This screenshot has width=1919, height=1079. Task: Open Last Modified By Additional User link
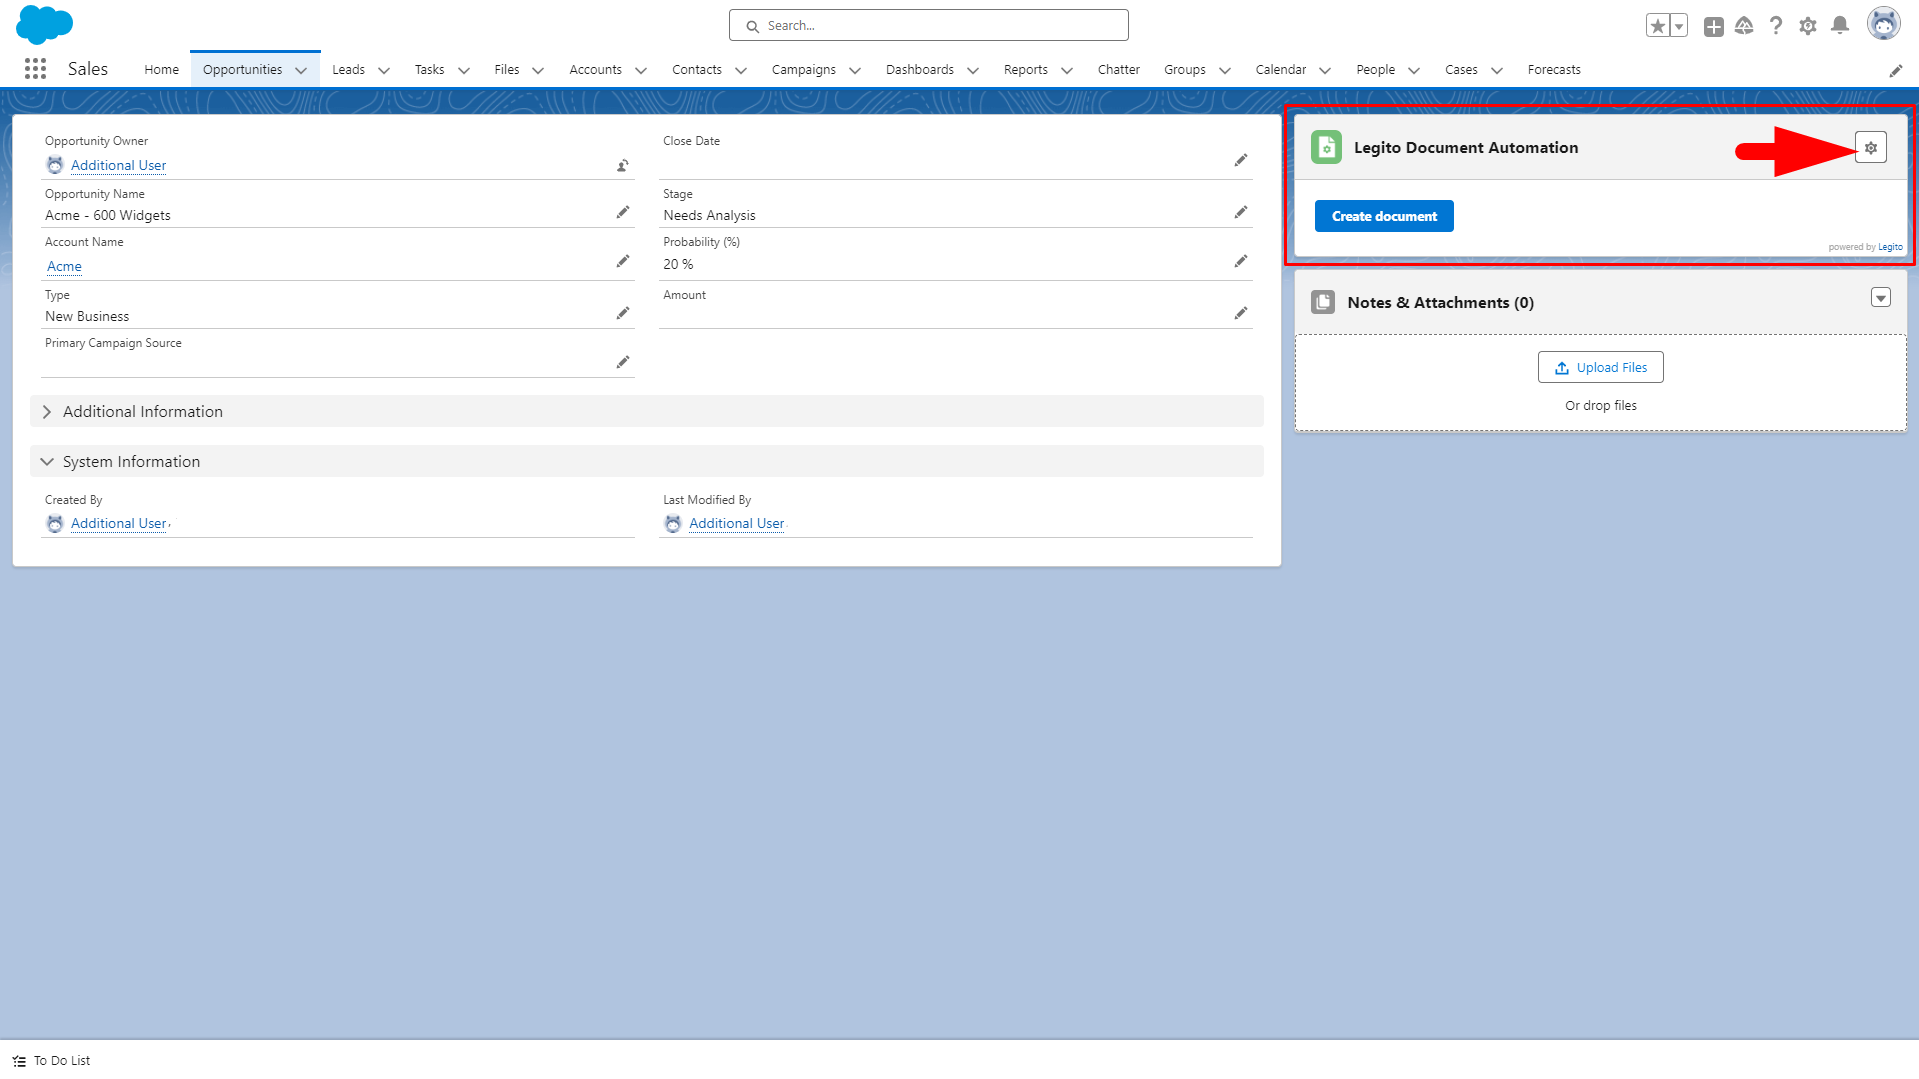[x=736, y=523]
